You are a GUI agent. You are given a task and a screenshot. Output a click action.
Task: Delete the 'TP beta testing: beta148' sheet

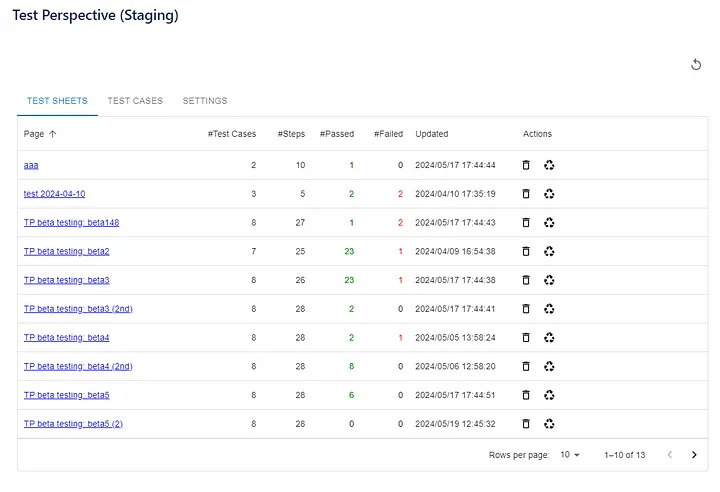tap(526, 223)
